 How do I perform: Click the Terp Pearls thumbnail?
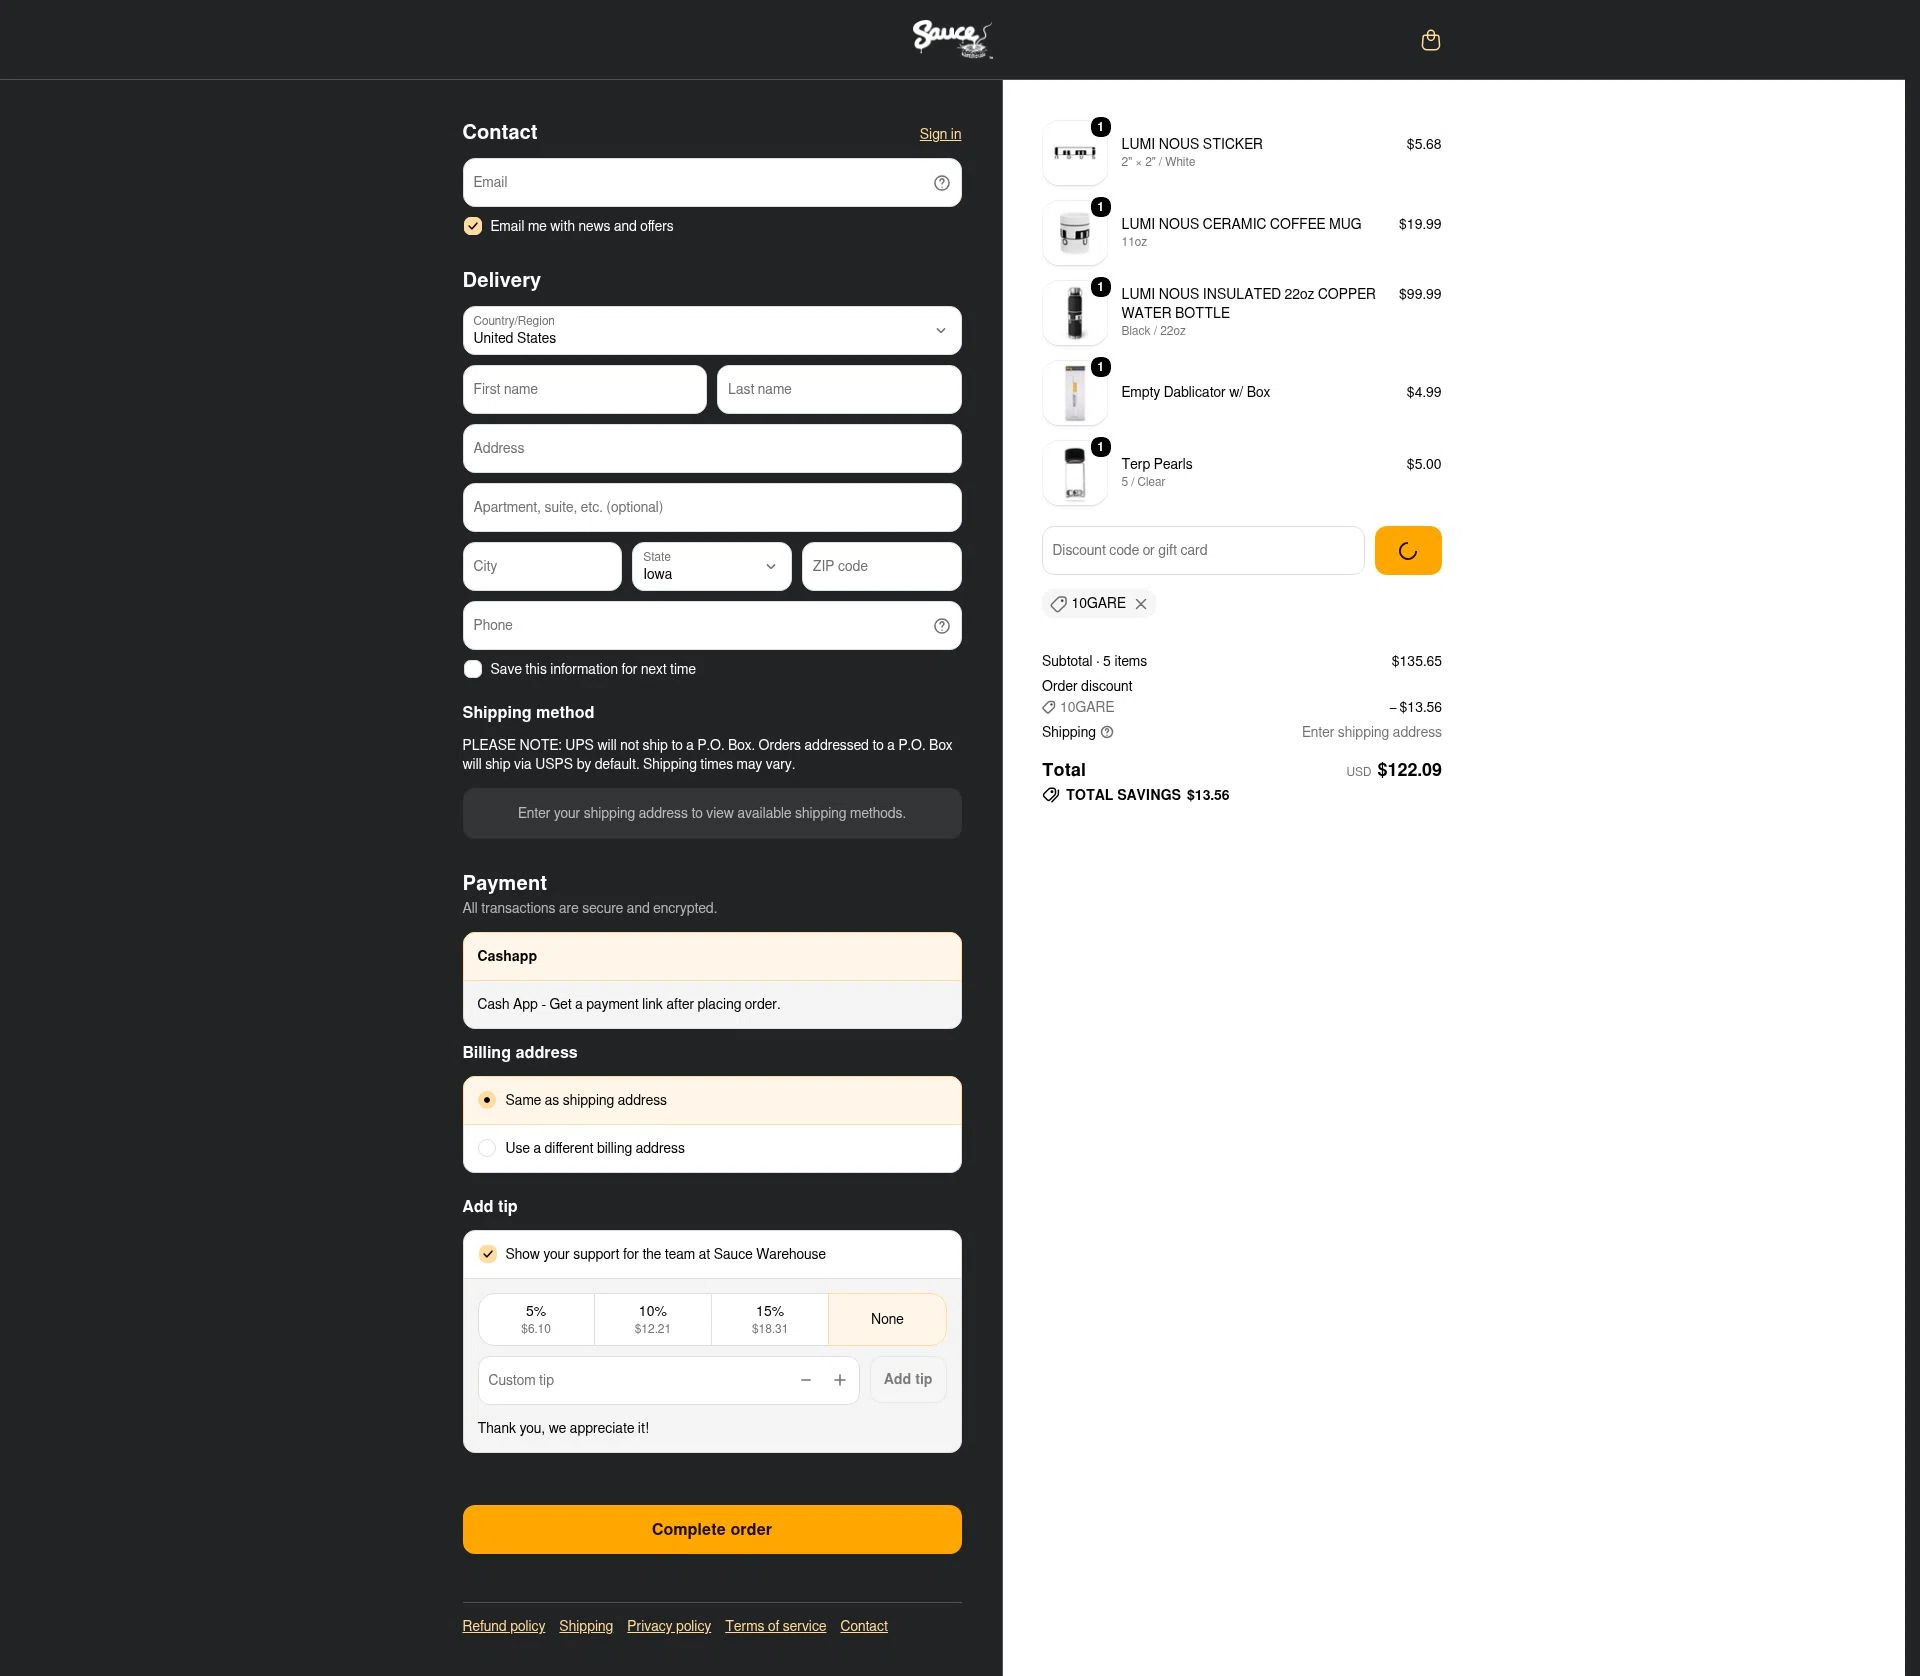(x=1075, y=473)
